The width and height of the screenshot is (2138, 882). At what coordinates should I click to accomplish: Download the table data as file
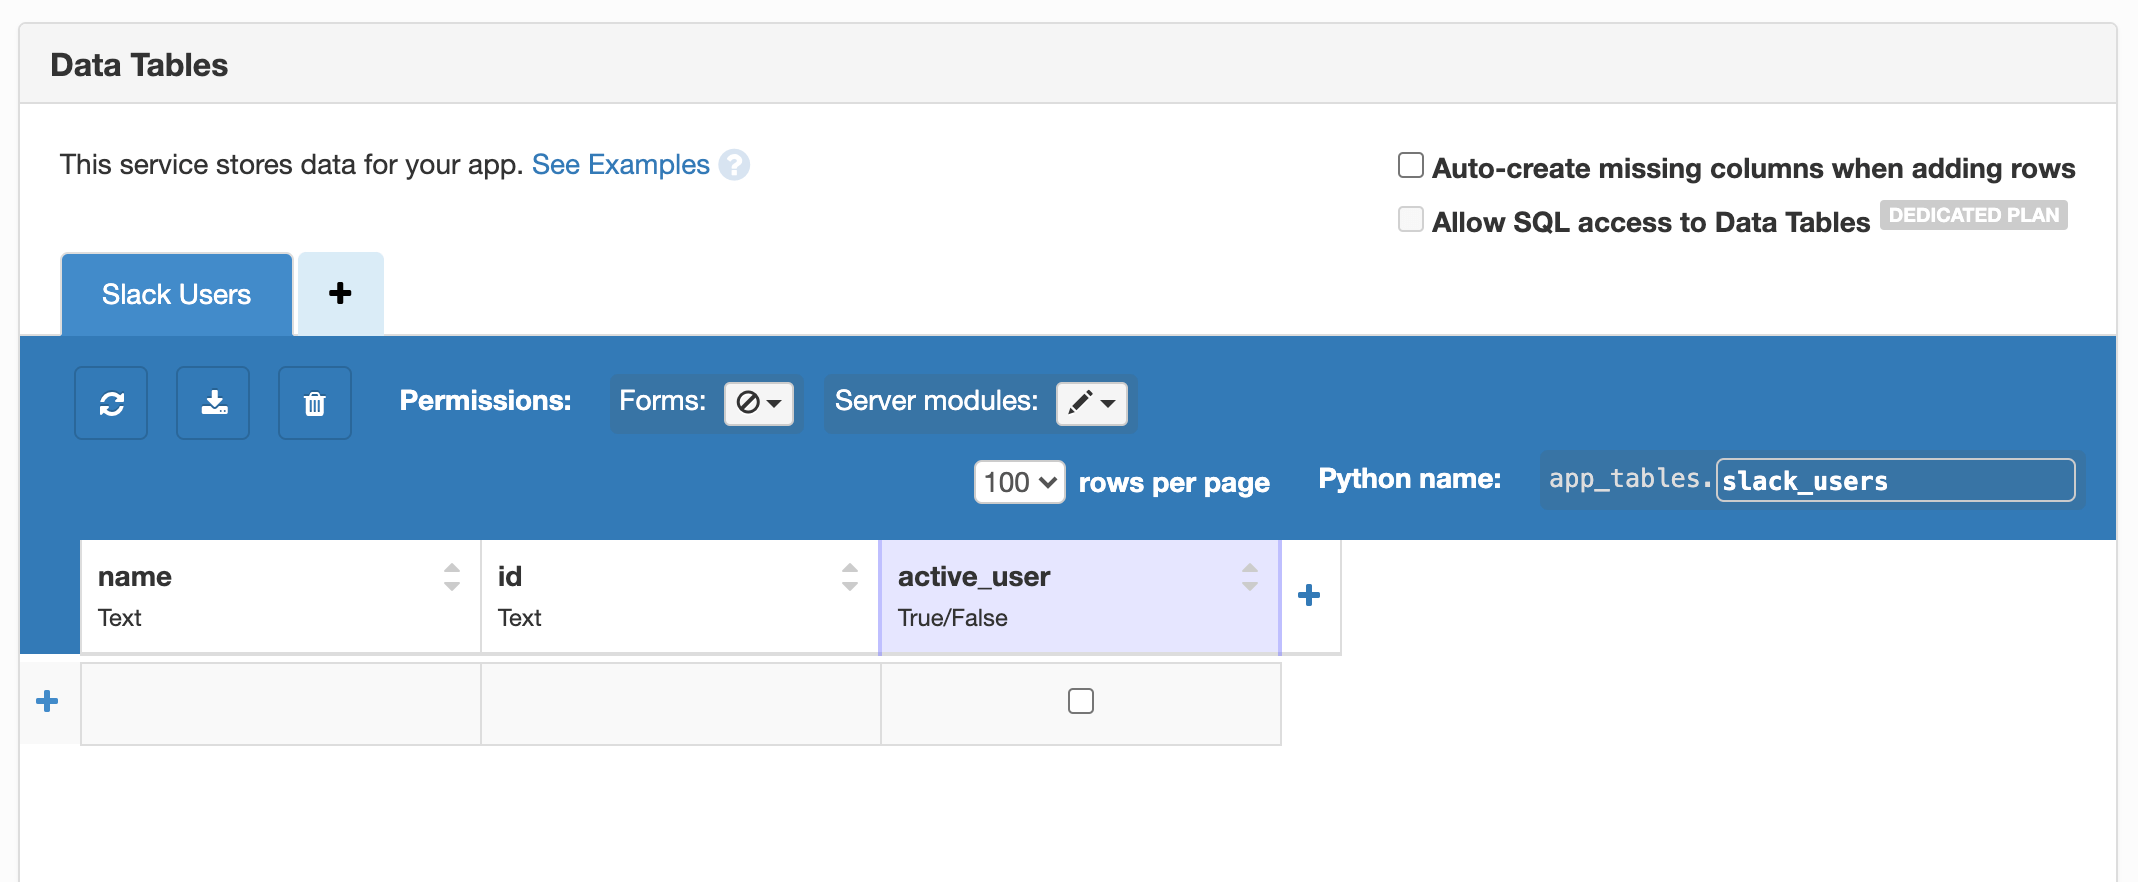(x=214, y=403)
